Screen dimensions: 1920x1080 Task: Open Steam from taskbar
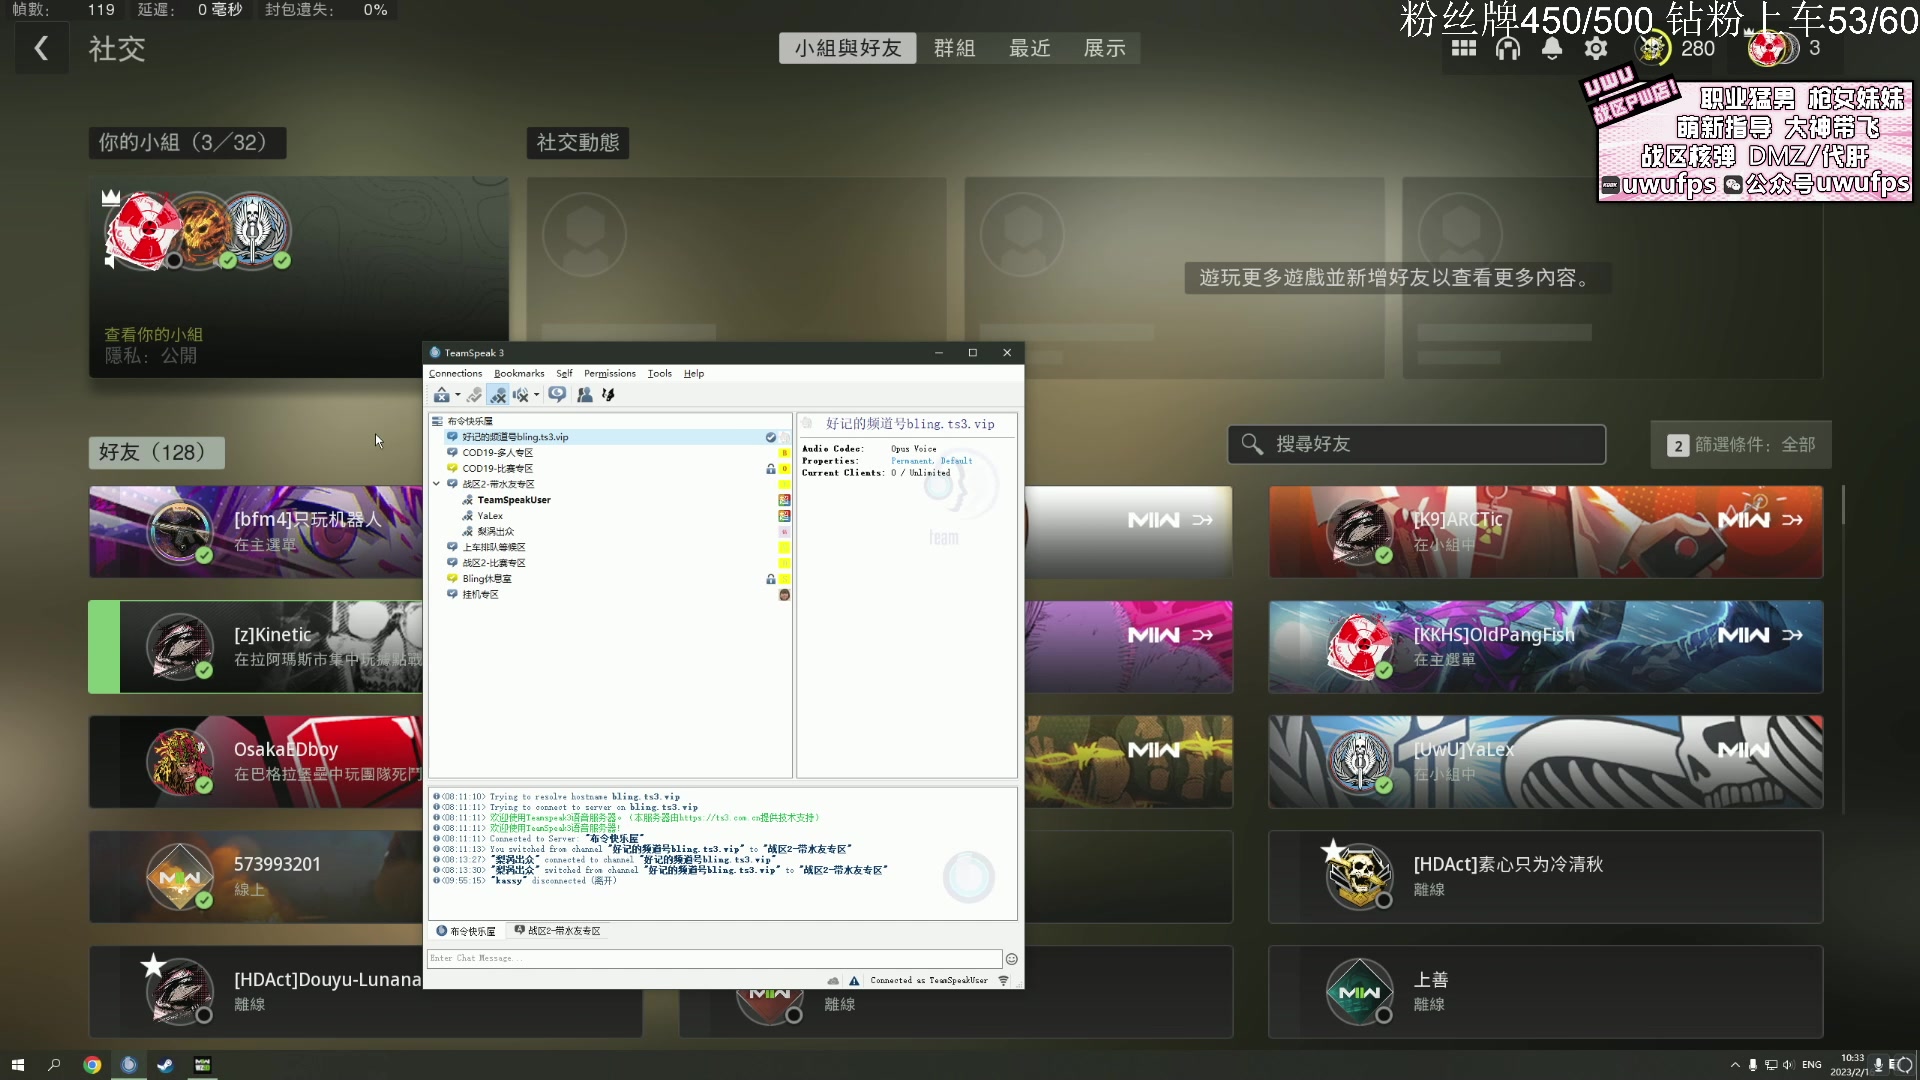(165, 1065)
